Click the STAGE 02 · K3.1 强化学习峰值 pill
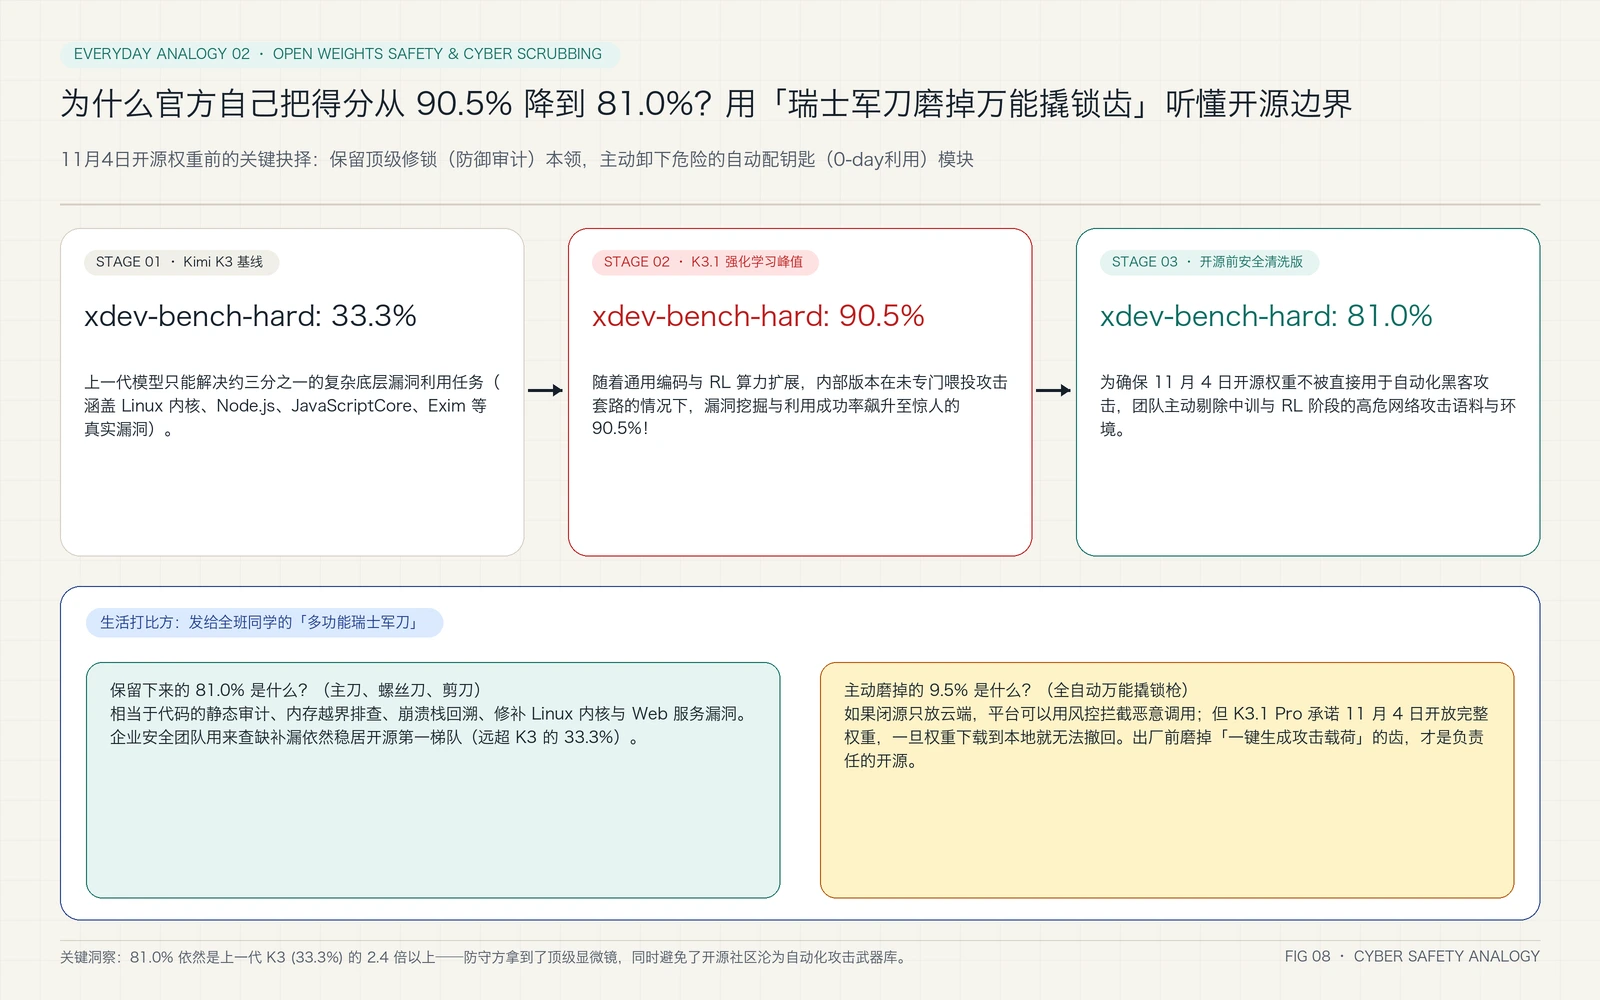The width and height of the screenshot is (1600, 1000). click(704, 262)
